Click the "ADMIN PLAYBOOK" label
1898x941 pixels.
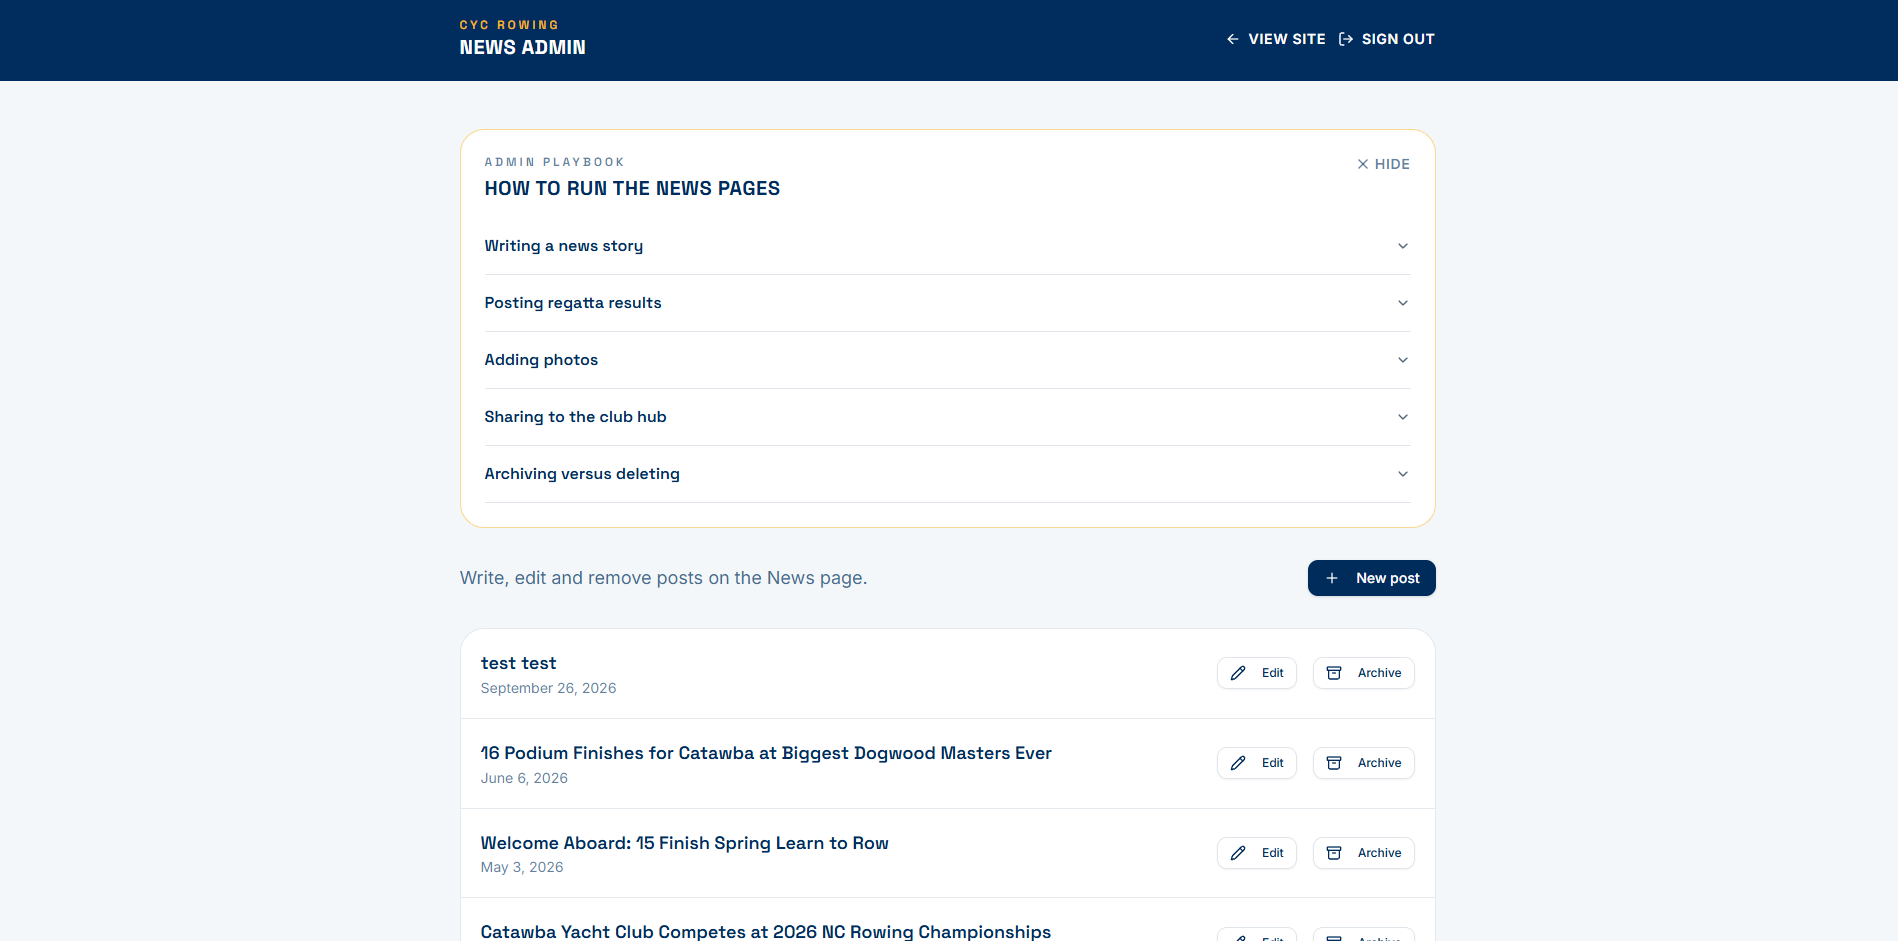pyautogui.click(x=555, y=162)
